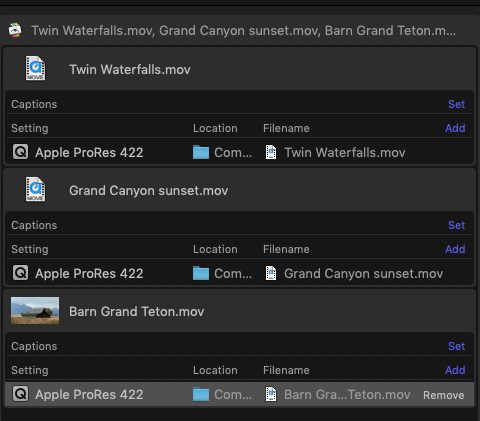Image resolution: width=480 pixels, height=421 pixels.
Task: Click the Compressor batch icon in header
Action: point(15,30)
